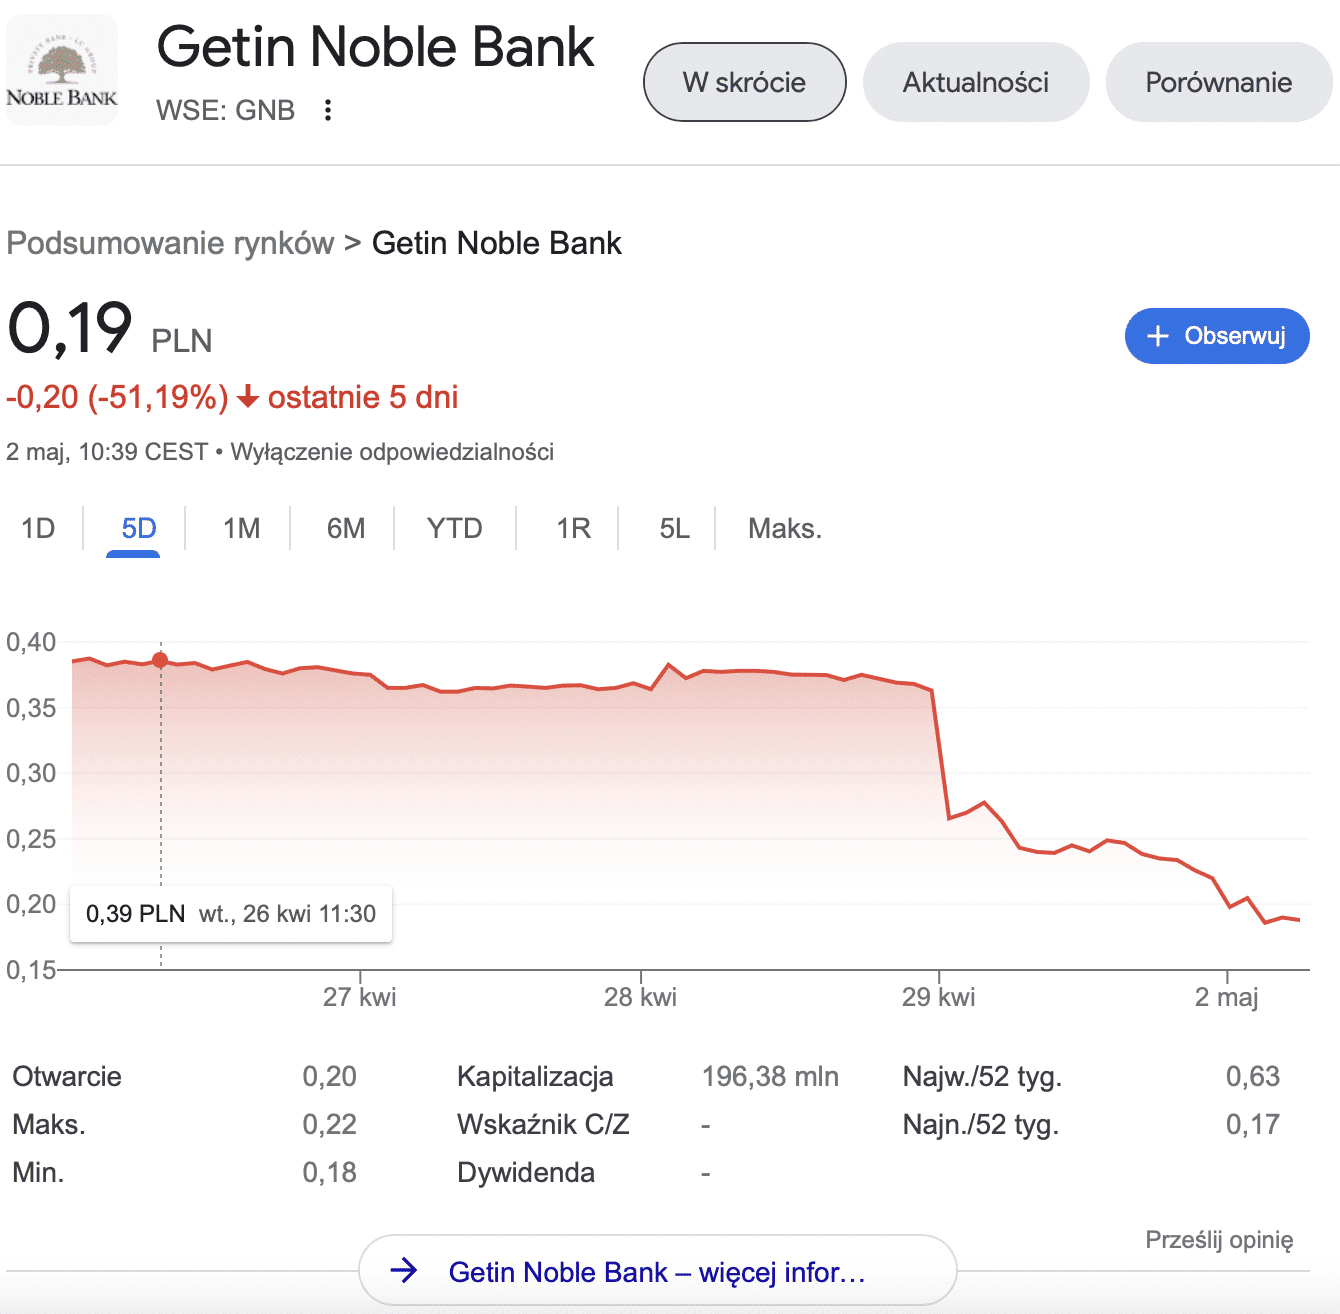Select the 1M chart range
Viewport: 1340px width, 1314px height.
(241, 528)
